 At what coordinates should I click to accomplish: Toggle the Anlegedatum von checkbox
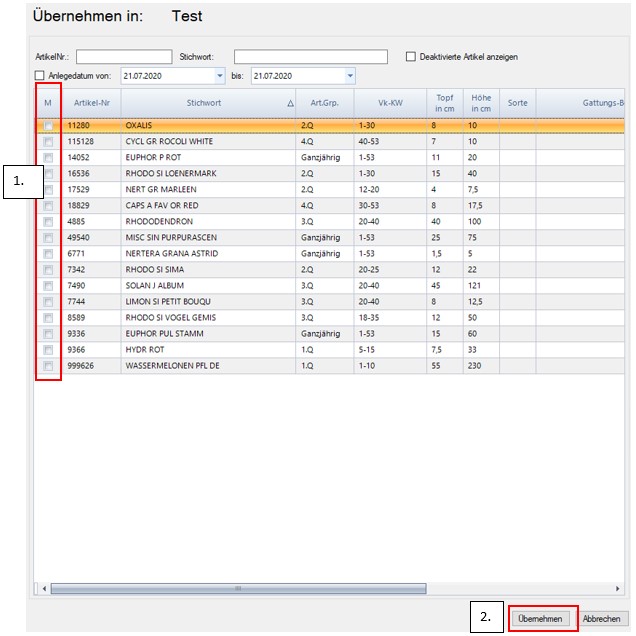(x=40, y=76)
